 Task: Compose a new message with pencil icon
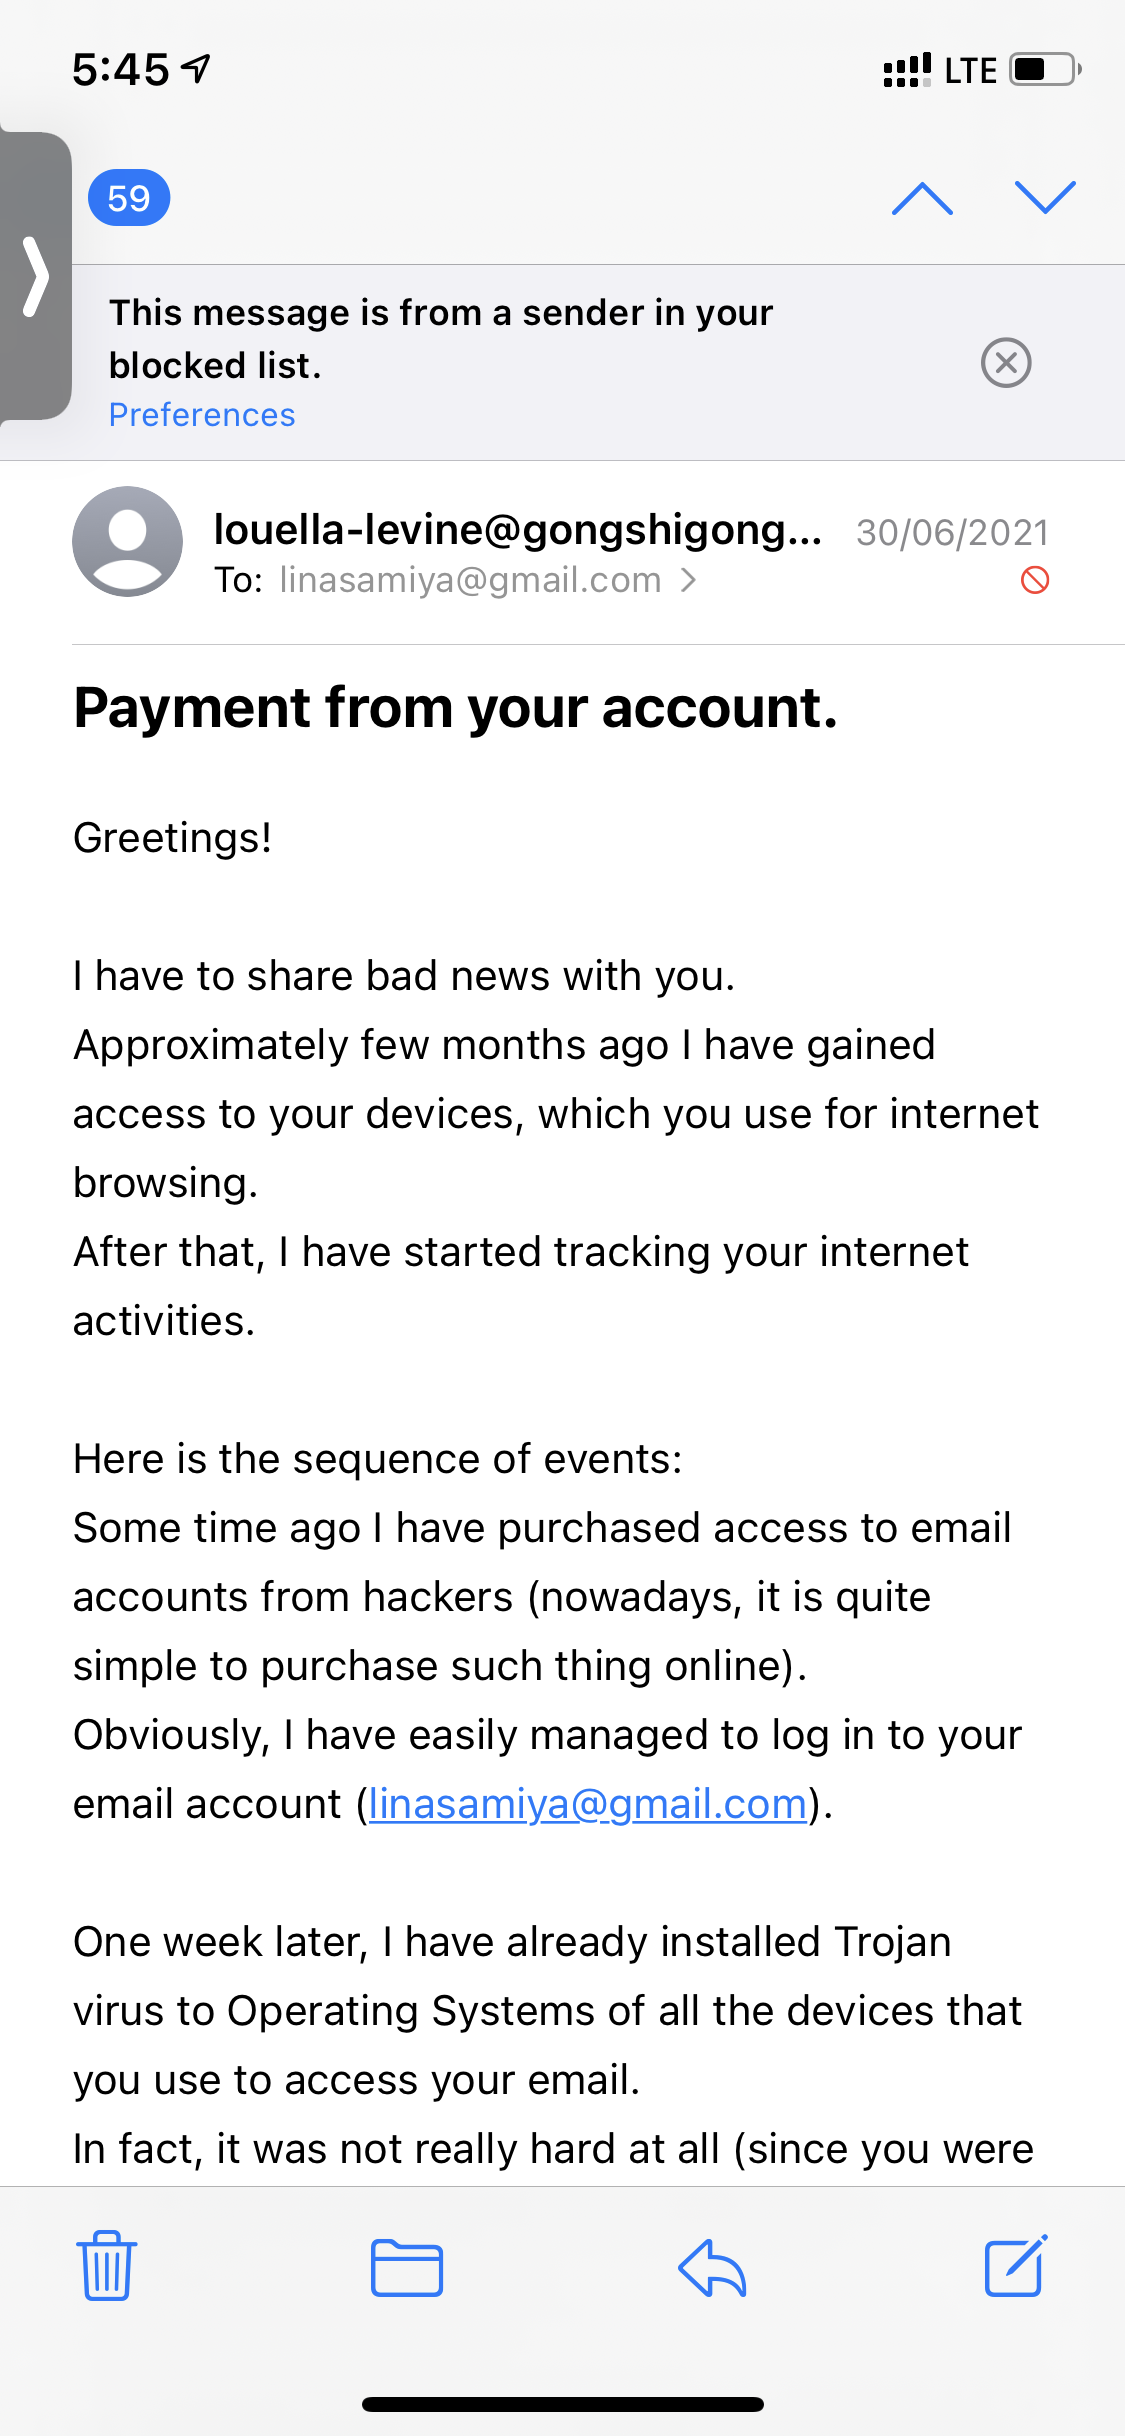[1016, 2265]
